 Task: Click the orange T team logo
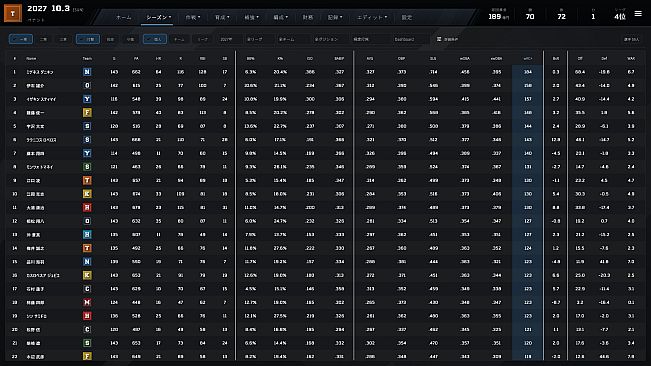point(13,13)
